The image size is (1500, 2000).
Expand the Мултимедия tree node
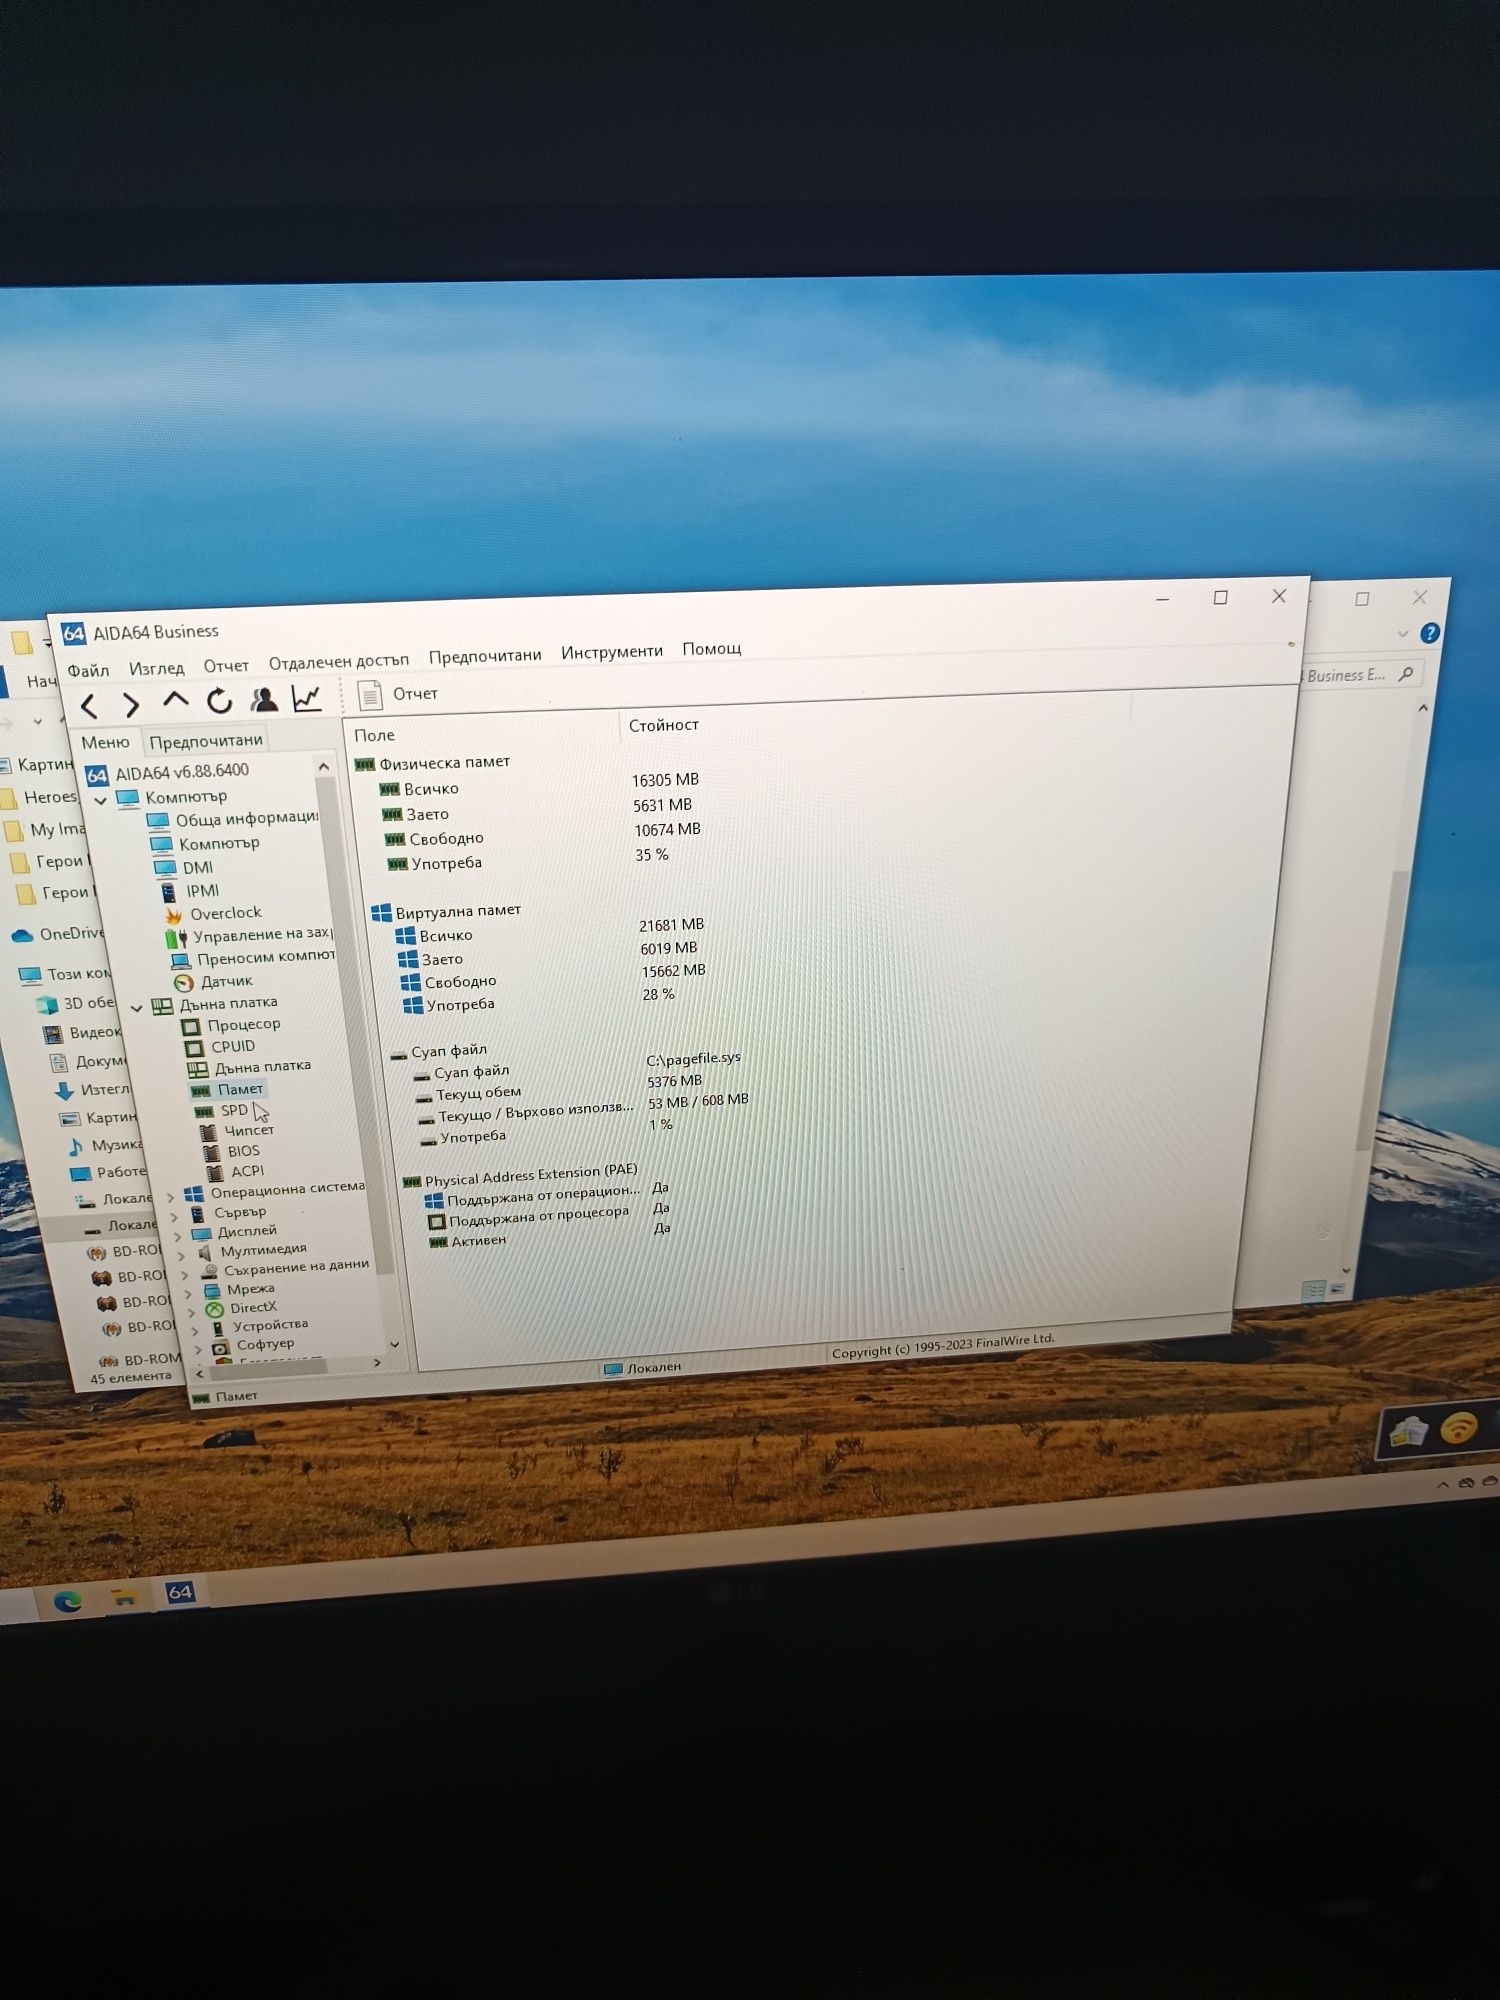pyautogui.click(x=181, y=1255)
